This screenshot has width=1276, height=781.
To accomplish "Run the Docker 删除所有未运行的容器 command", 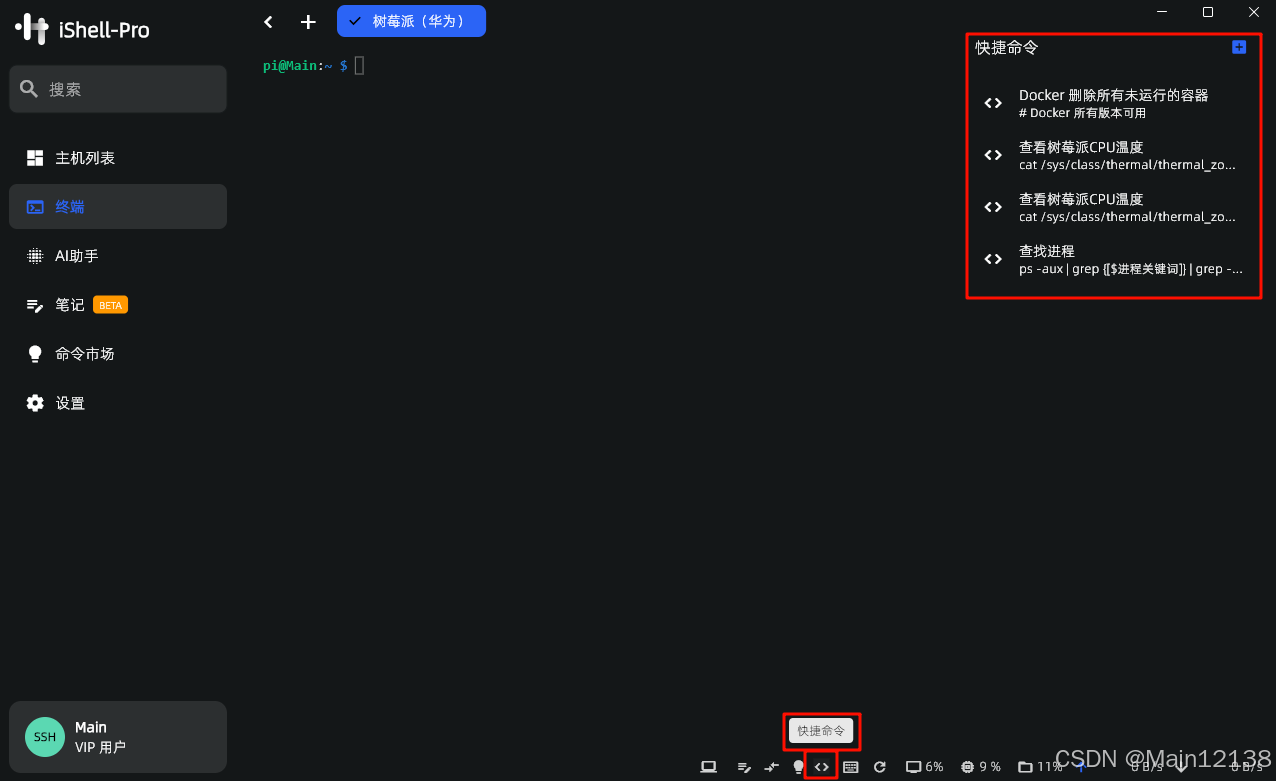I will [1113, 103].
